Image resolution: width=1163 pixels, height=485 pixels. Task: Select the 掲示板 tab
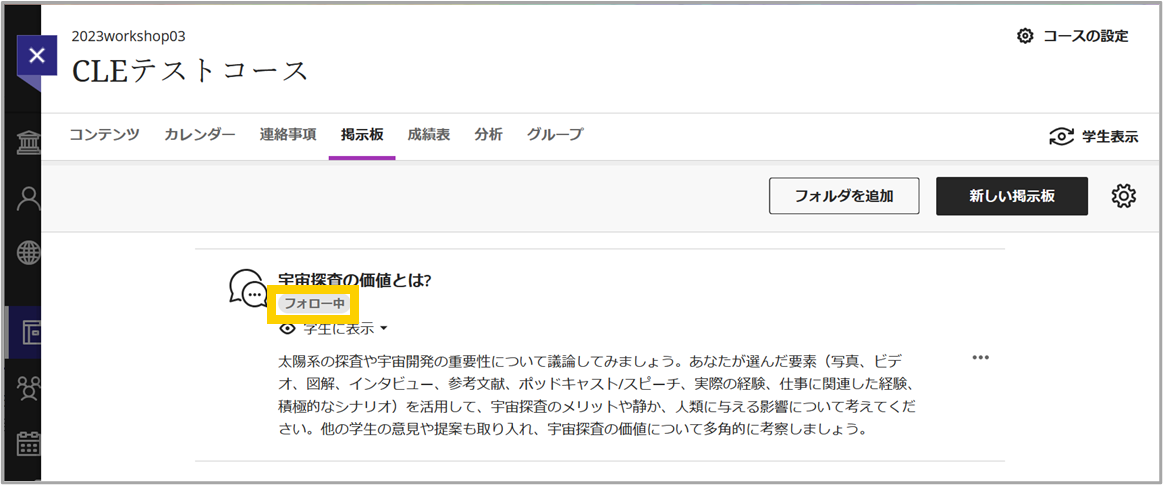click(362, 135)
